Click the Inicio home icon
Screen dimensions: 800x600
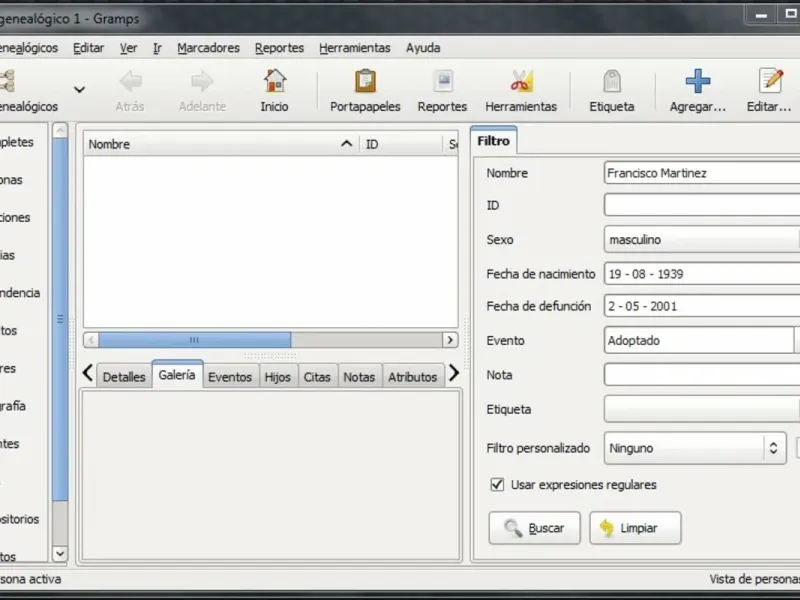[x=275, y=82]
